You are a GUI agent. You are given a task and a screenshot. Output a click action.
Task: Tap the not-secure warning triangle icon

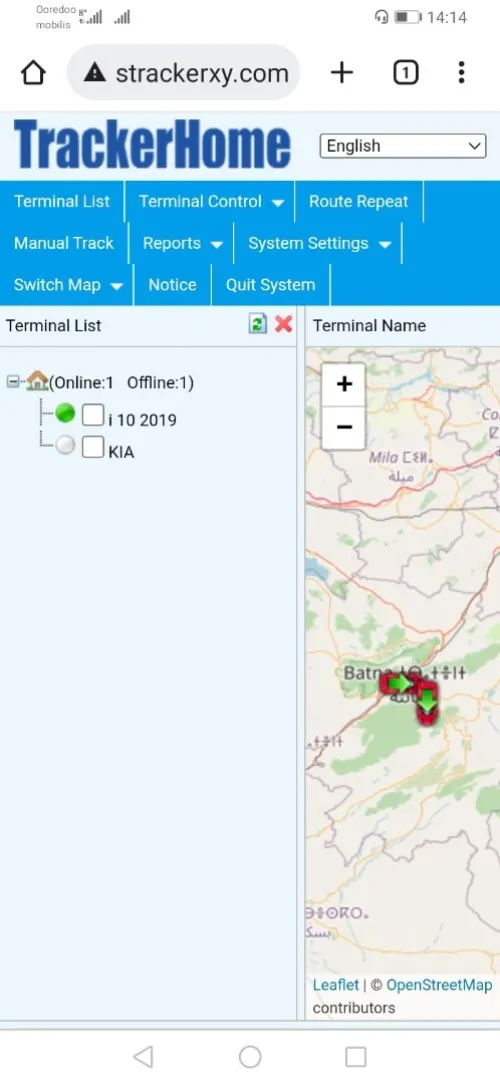tap(94, 73)
